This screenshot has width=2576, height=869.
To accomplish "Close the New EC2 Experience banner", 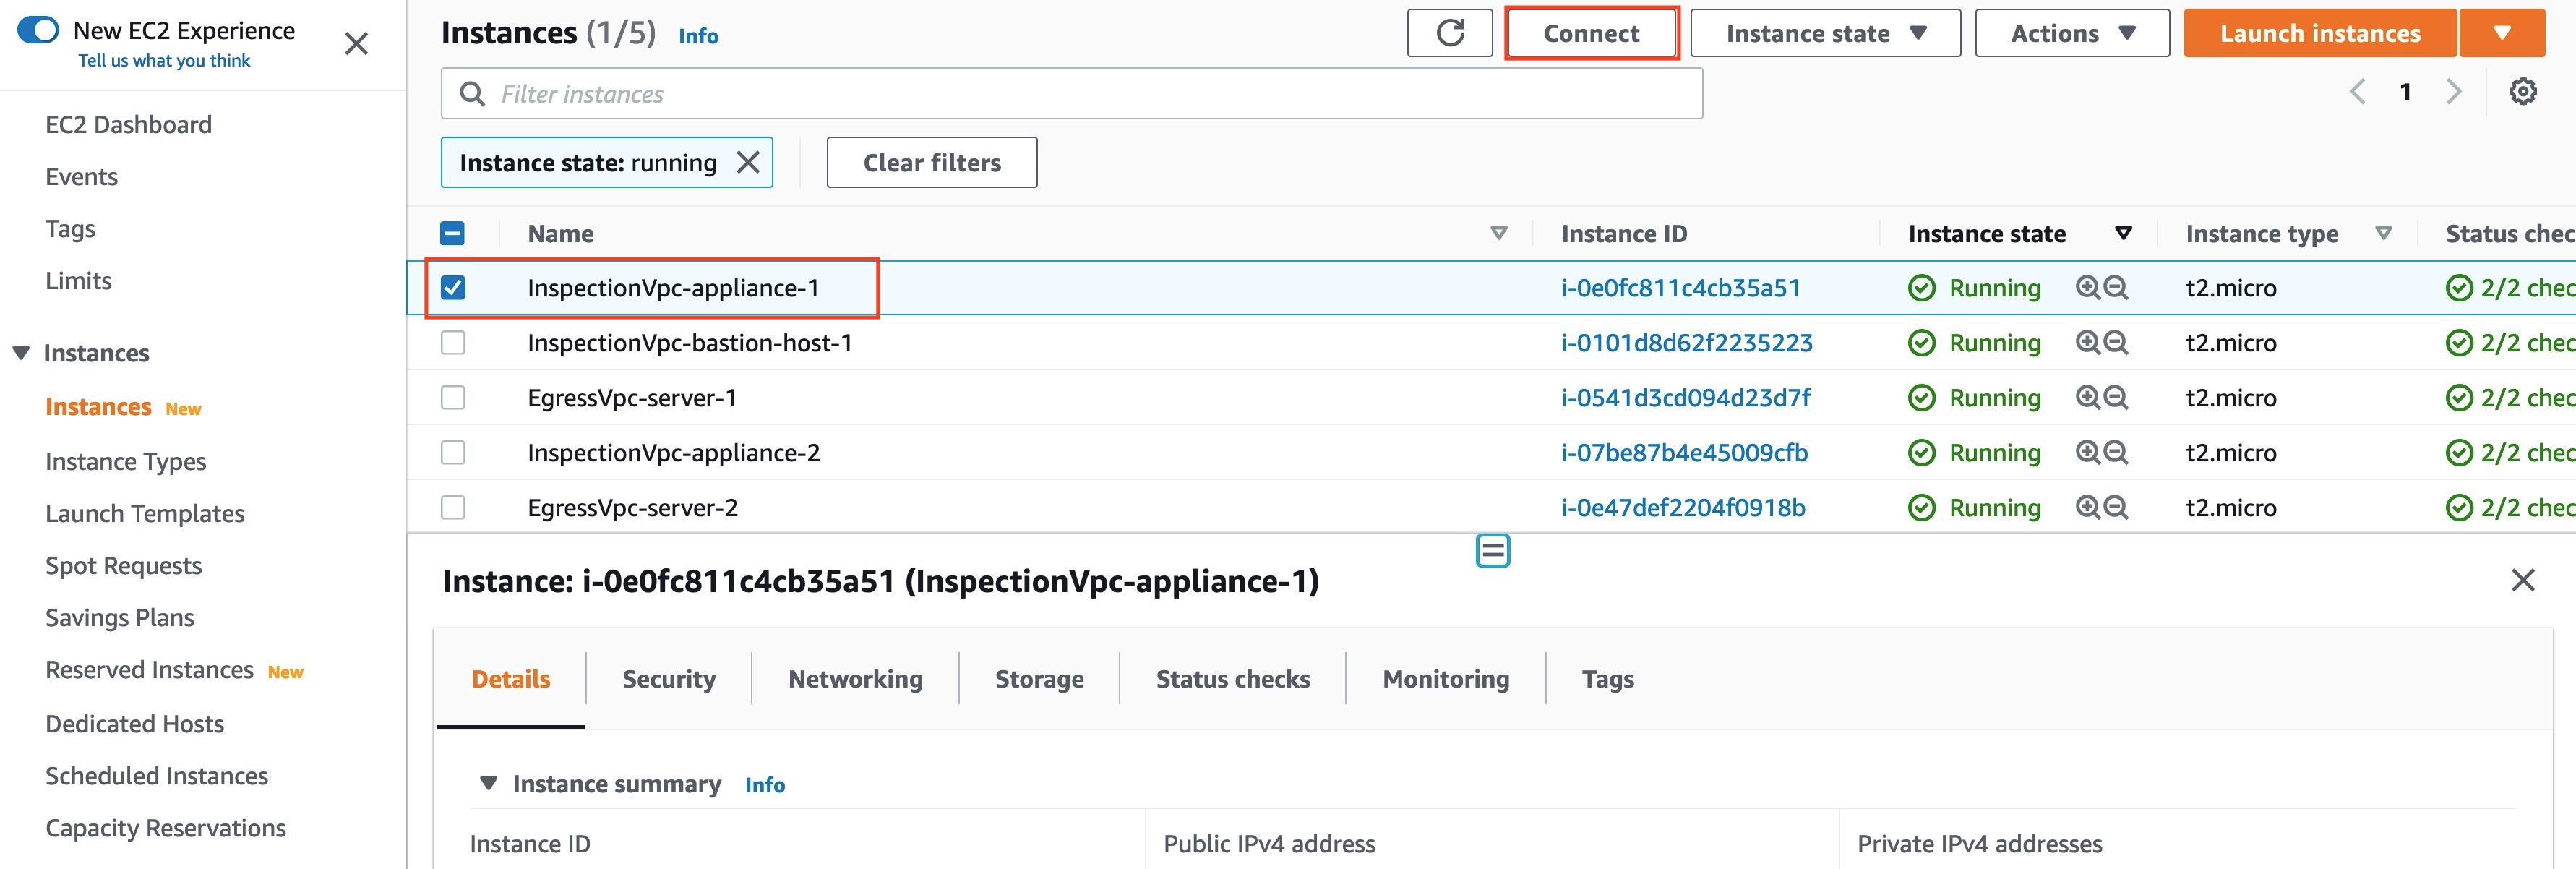I will (356, 43).
